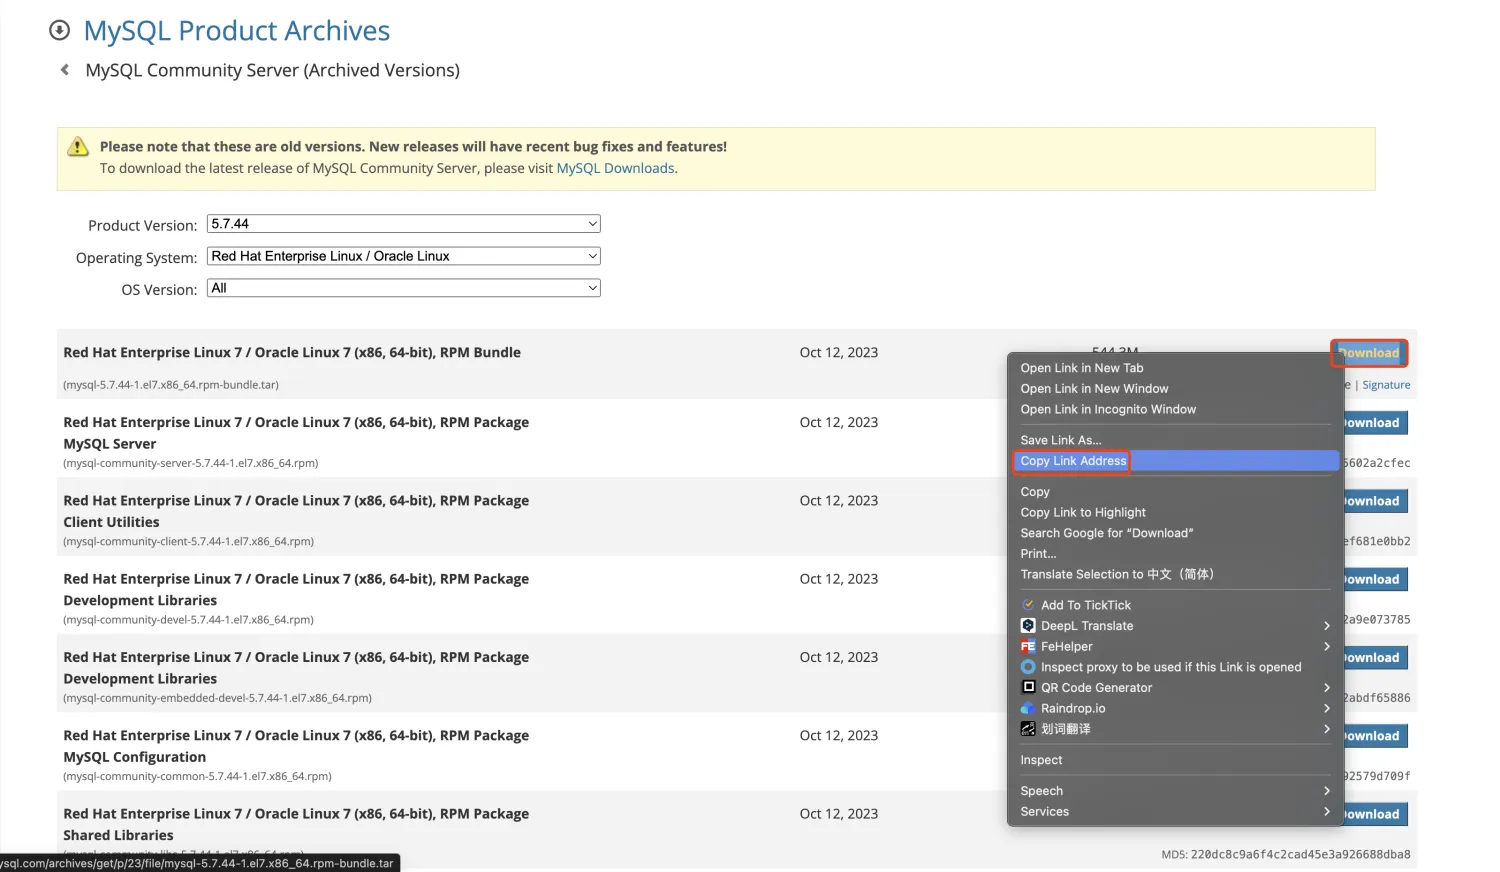Open the Product Version 5.7.44 dropdown

pyautogui.click(x=404, y=224)
